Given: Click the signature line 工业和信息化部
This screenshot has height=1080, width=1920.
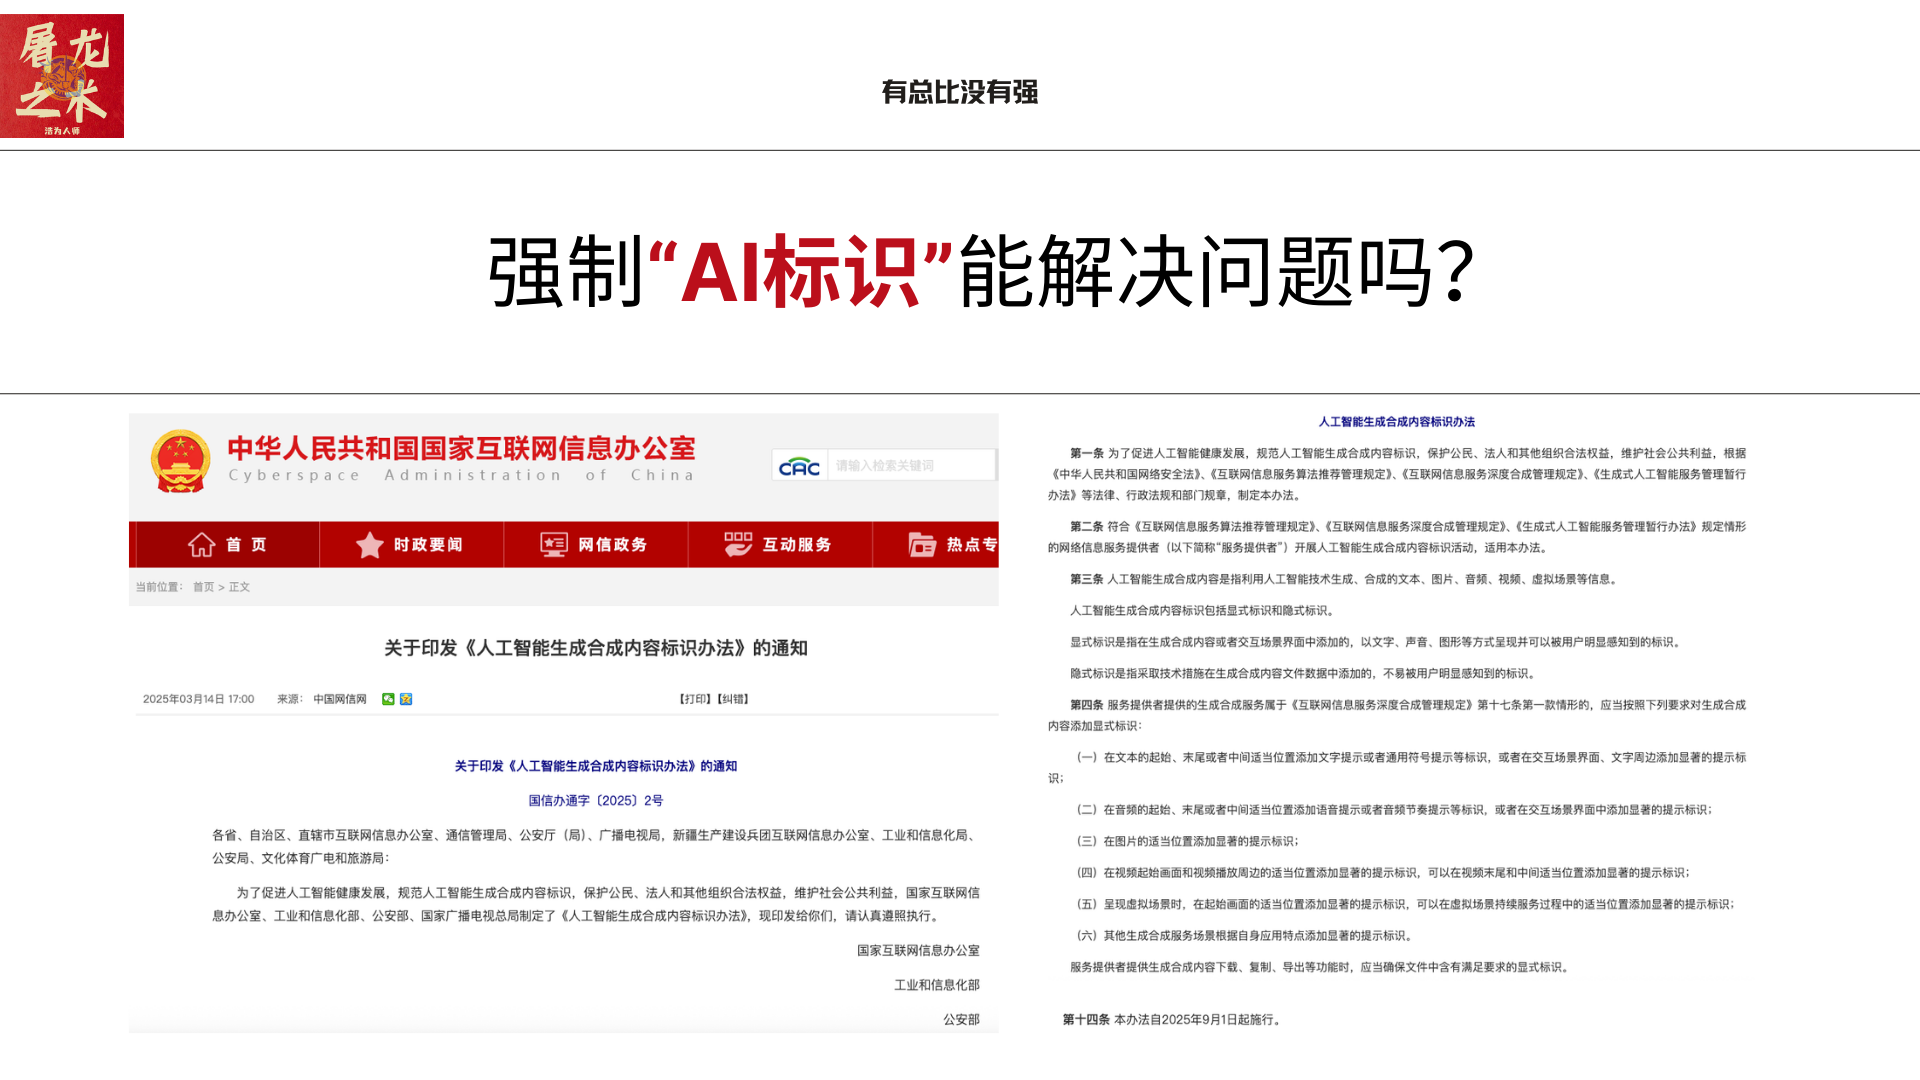Looking at the screenshot, I should [x=937, y=985].
